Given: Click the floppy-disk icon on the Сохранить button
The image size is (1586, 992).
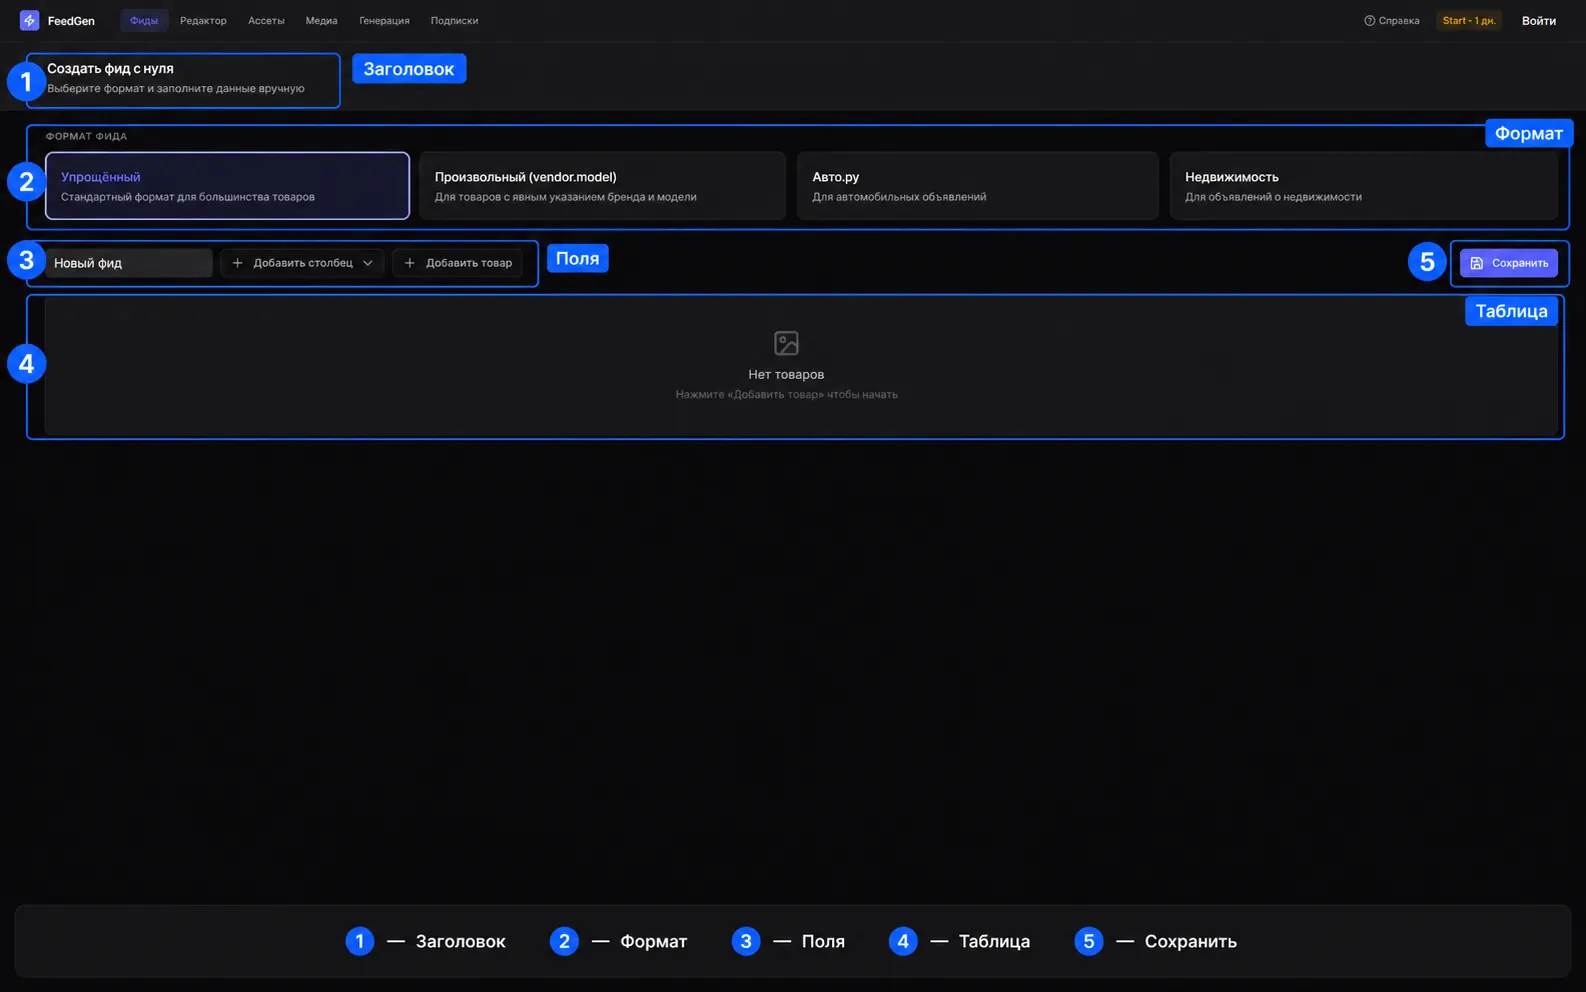Looking at the screenshot, I should (x=1476, y=263).
